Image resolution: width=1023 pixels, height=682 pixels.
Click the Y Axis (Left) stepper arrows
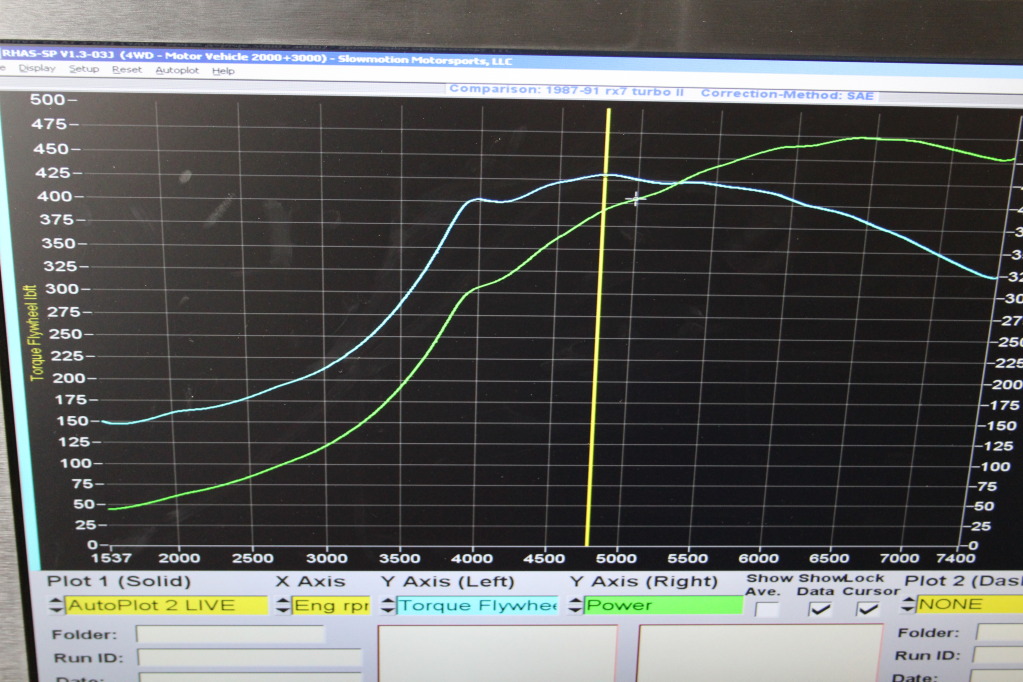click(388, 606)
